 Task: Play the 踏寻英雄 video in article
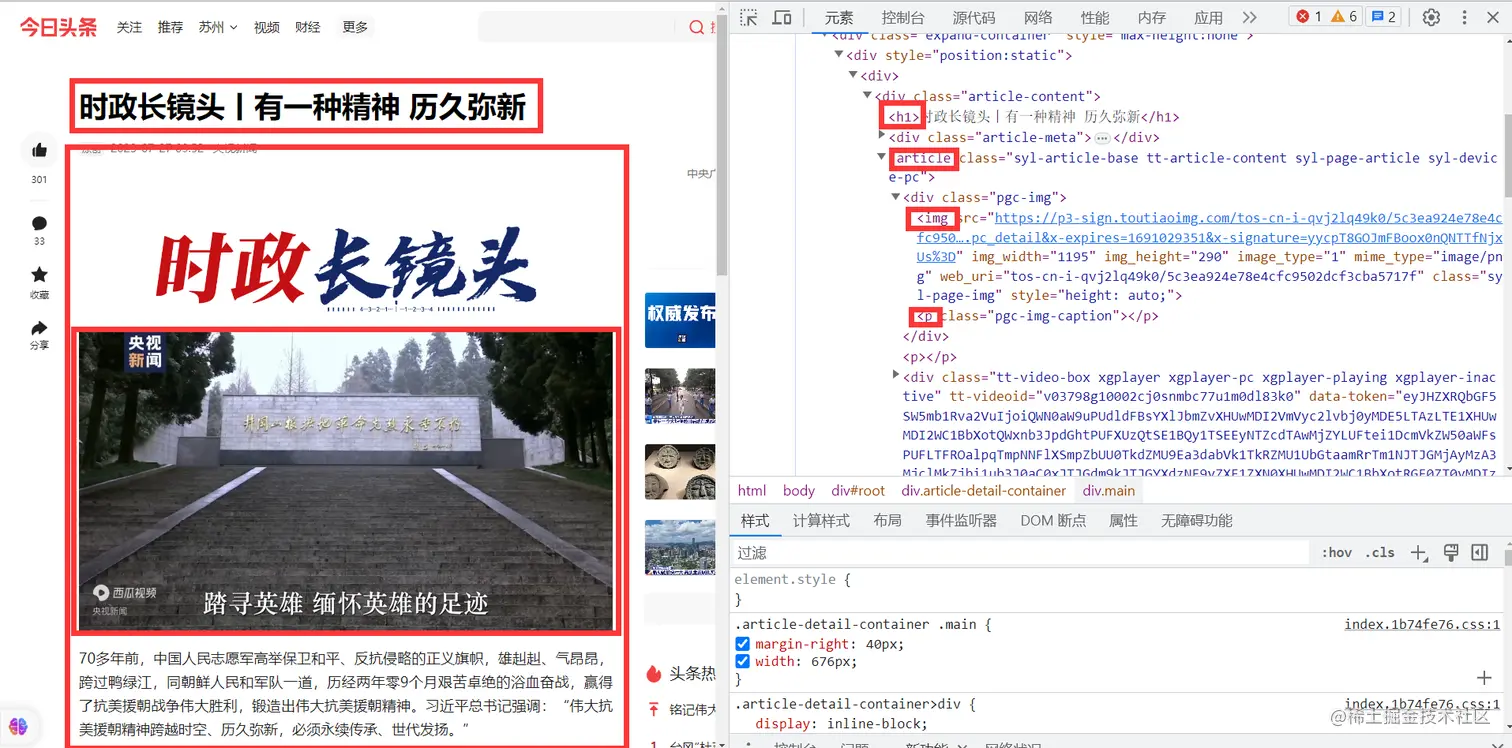click(x=346, y=481)
